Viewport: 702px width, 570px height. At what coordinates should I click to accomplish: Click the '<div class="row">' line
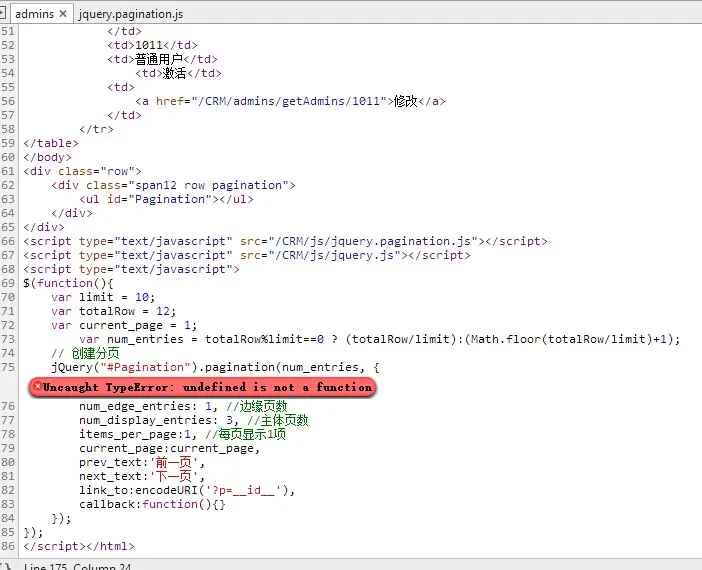coord(82,171)
